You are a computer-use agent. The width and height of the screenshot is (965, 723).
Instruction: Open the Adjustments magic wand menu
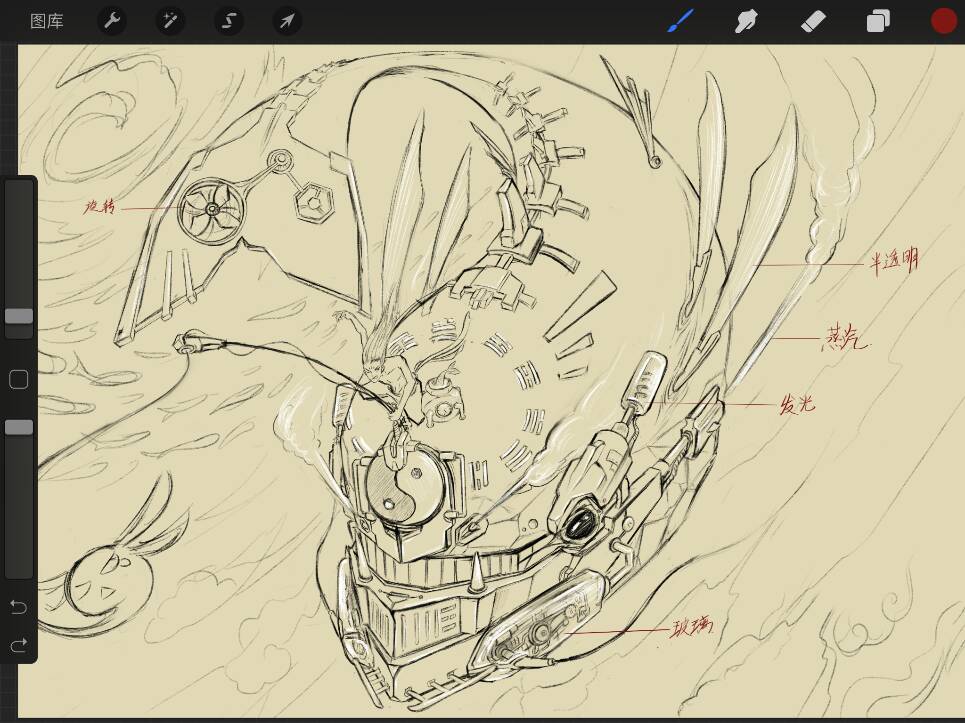pyautogui.click(x=170, y=21)
